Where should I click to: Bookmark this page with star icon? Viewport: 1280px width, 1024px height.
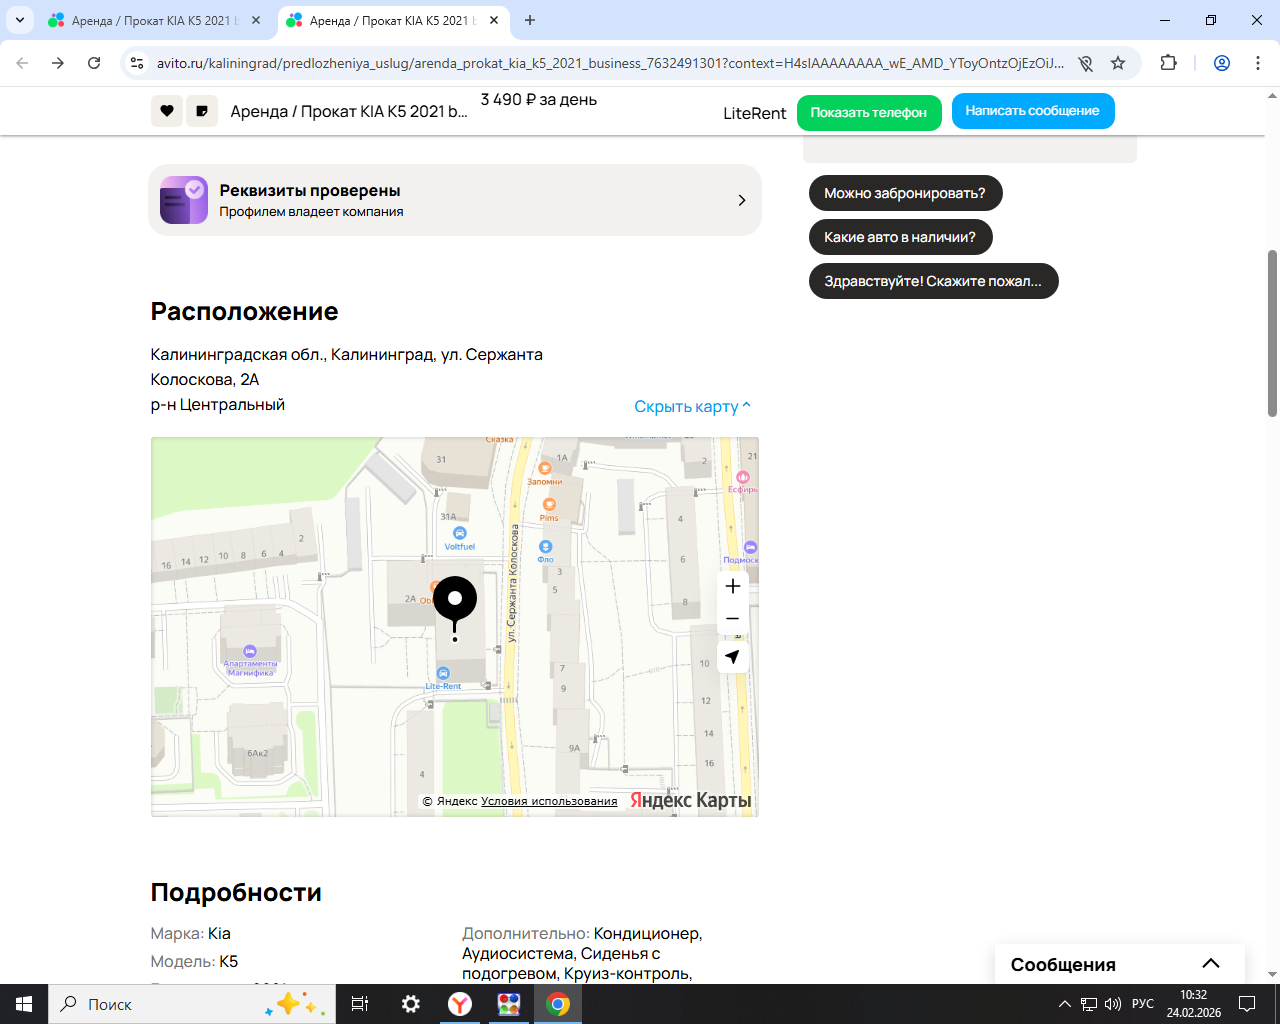(1118, 63)
